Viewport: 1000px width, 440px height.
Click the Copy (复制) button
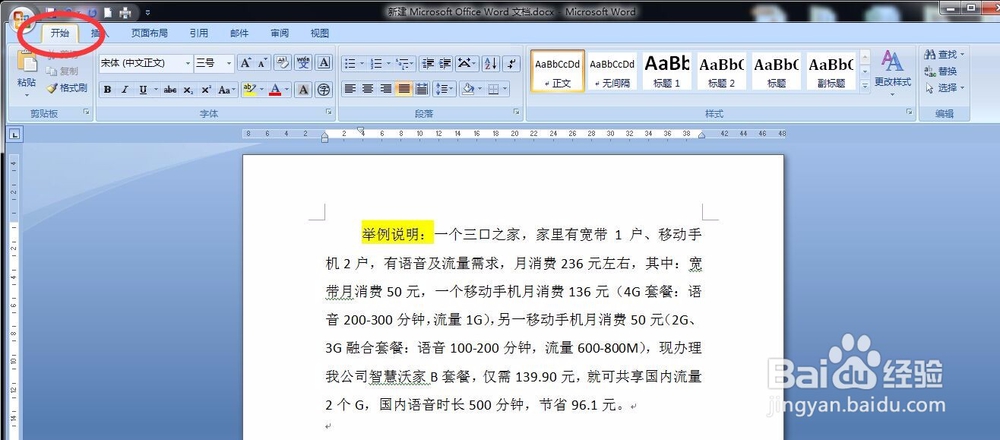pyautogui.click(x=62, y=71)
